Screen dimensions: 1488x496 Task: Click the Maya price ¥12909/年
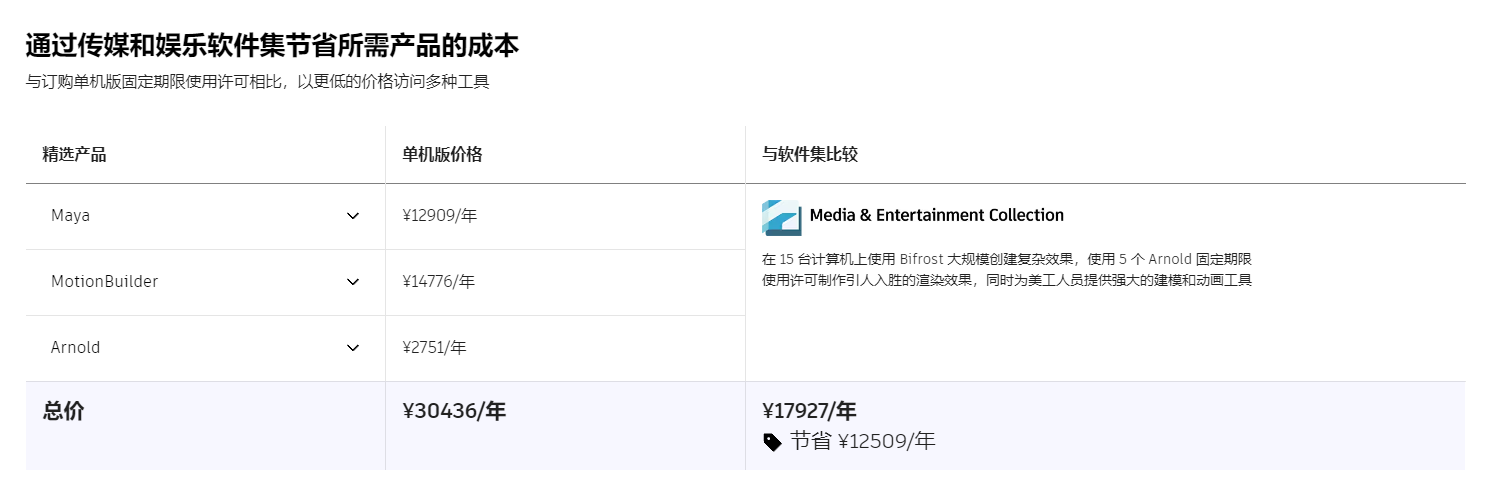440,216
